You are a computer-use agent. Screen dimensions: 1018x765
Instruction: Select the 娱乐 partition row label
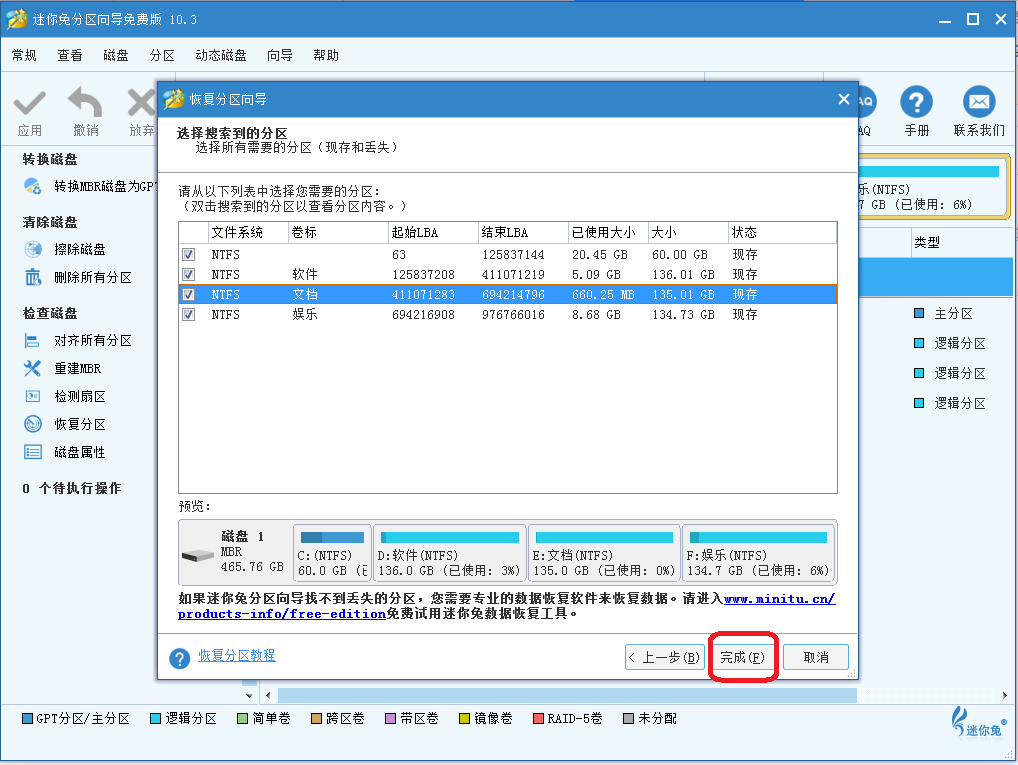tap(304, 315)
